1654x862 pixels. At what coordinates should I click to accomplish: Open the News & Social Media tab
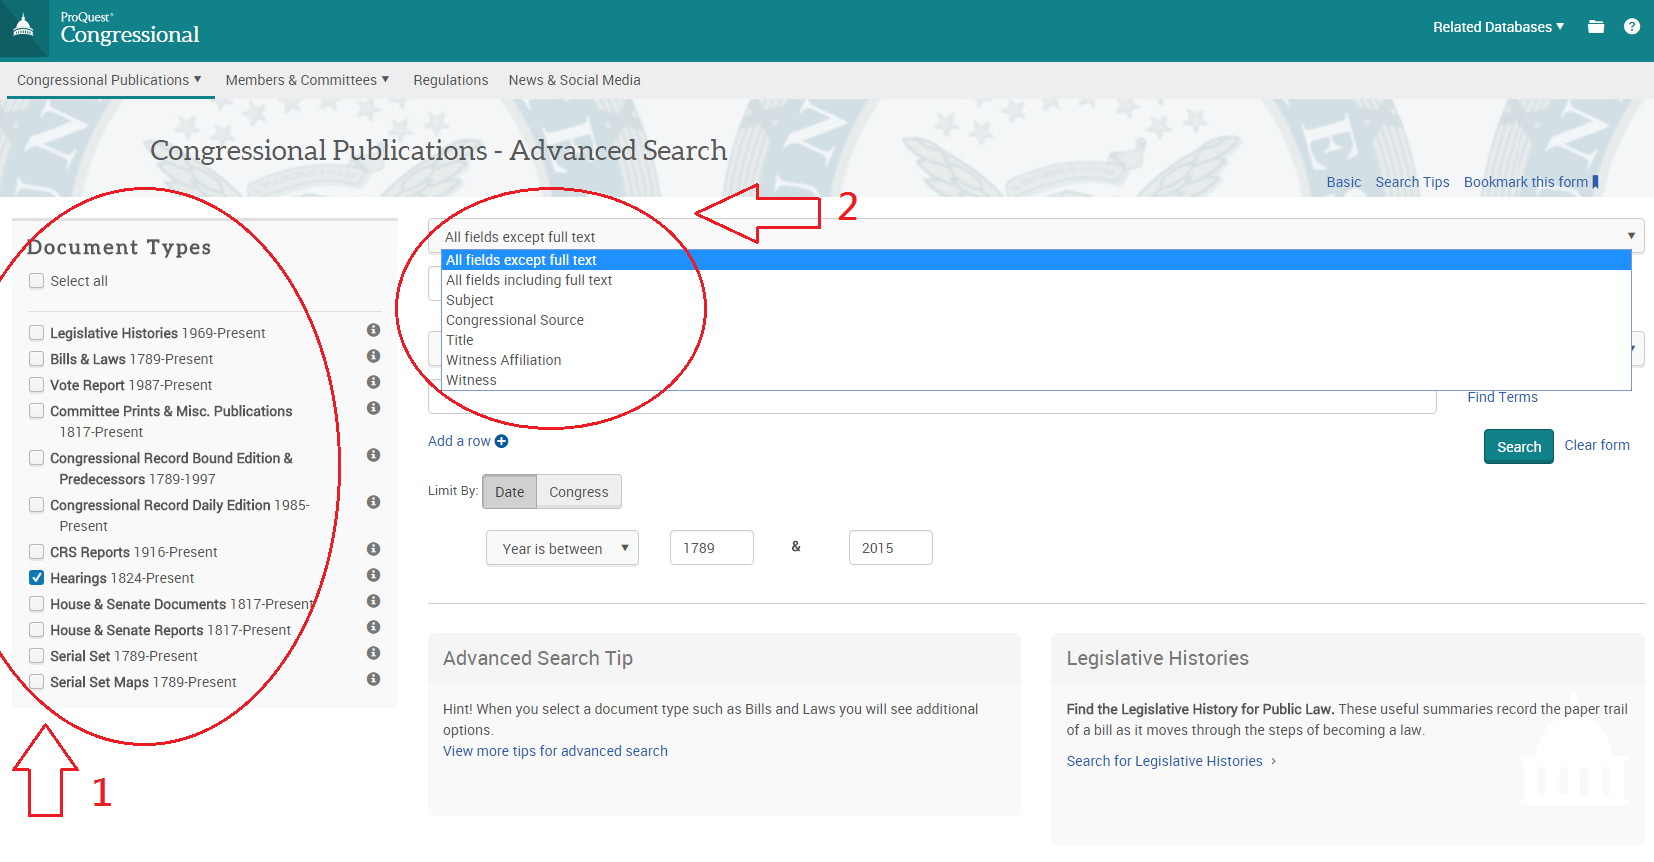click(574, 80)
